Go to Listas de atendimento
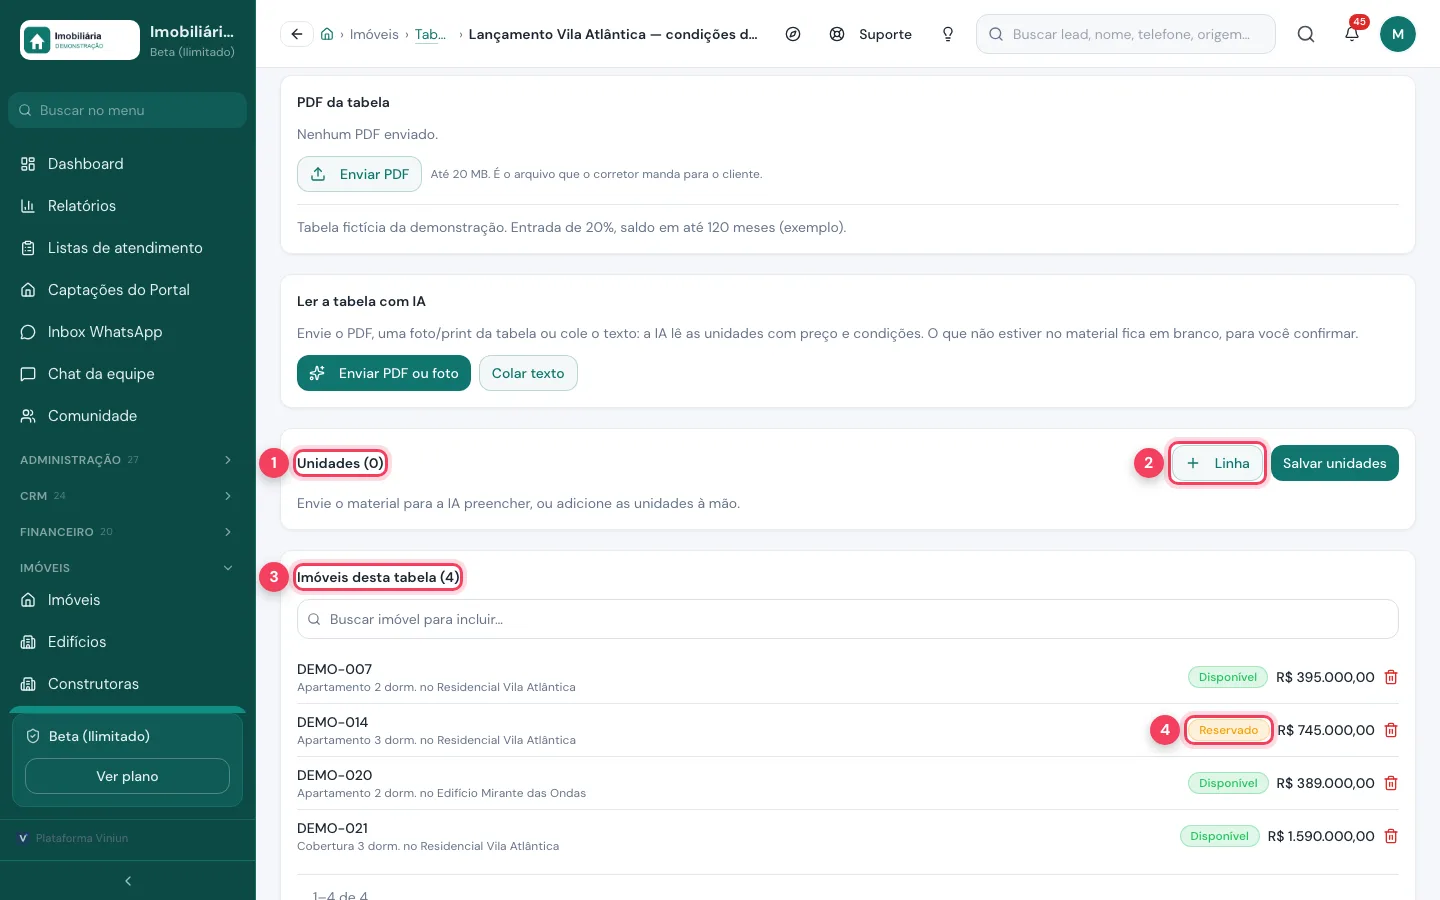 pyautogui.click(x=128, y=248)
